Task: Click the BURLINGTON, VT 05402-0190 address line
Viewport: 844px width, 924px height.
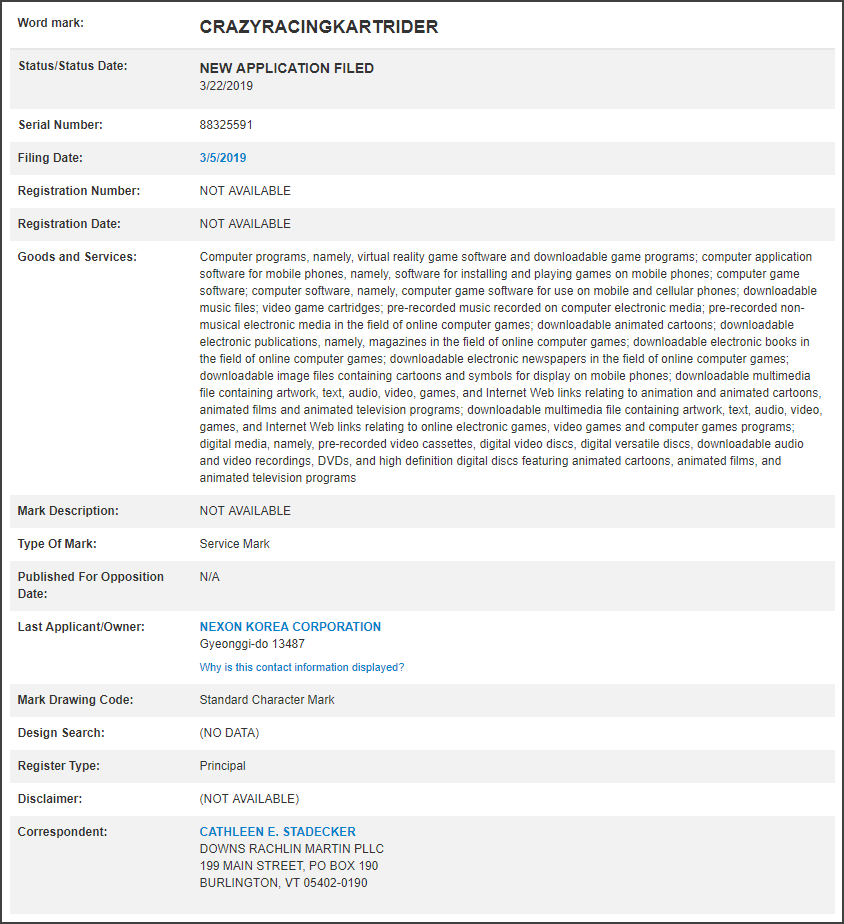Action: pos(284,883)
